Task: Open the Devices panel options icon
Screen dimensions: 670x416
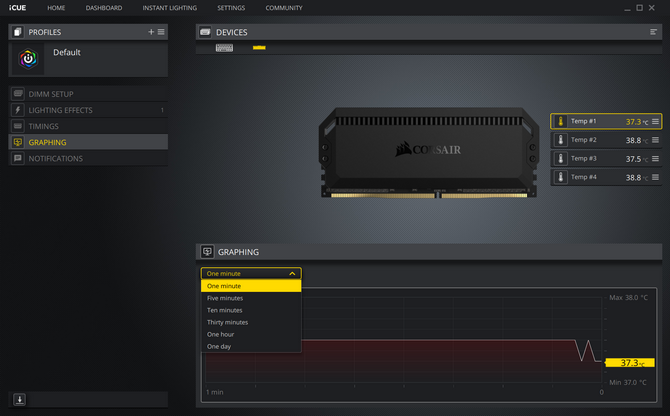Action: (x=653, y=32)
